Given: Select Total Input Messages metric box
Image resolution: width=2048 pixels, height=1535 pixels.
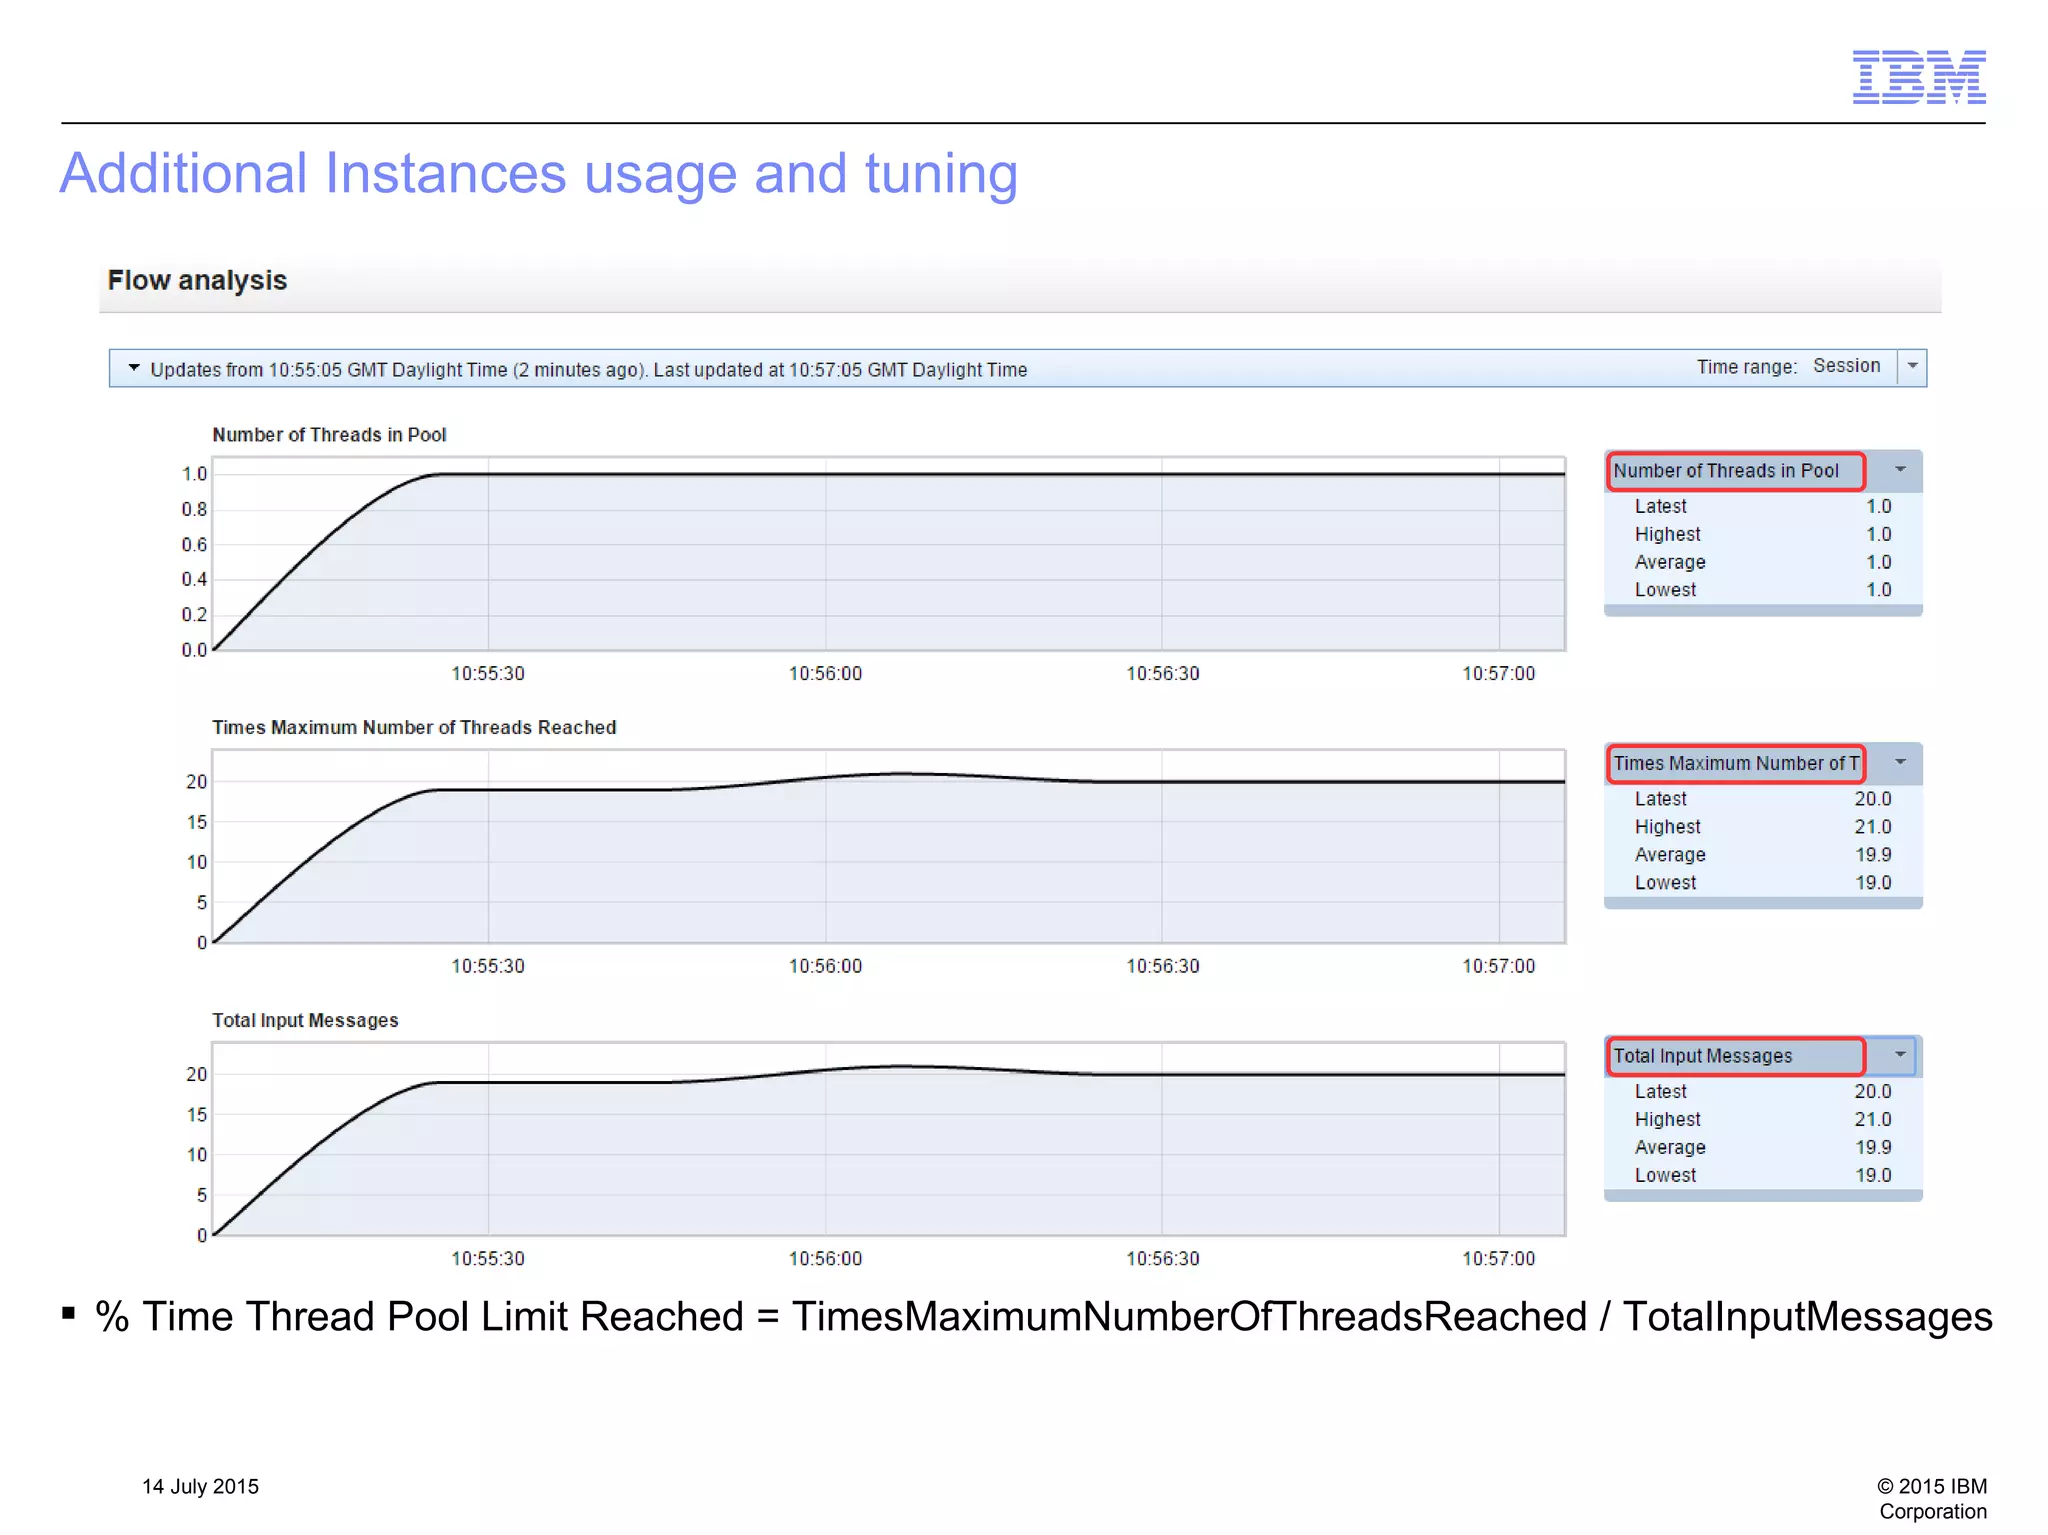Looking at the screenshot, I should pyautogui.click(x=1736, y=1056).
